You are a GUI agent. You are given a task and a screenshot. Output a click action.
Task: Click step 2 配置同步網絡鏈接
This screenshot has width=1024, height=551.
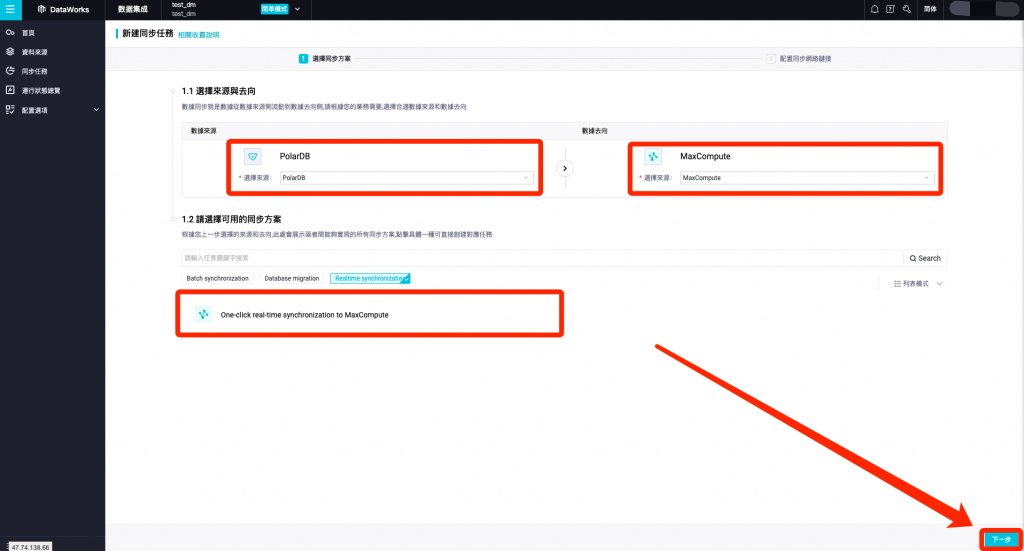click(799, 59)
